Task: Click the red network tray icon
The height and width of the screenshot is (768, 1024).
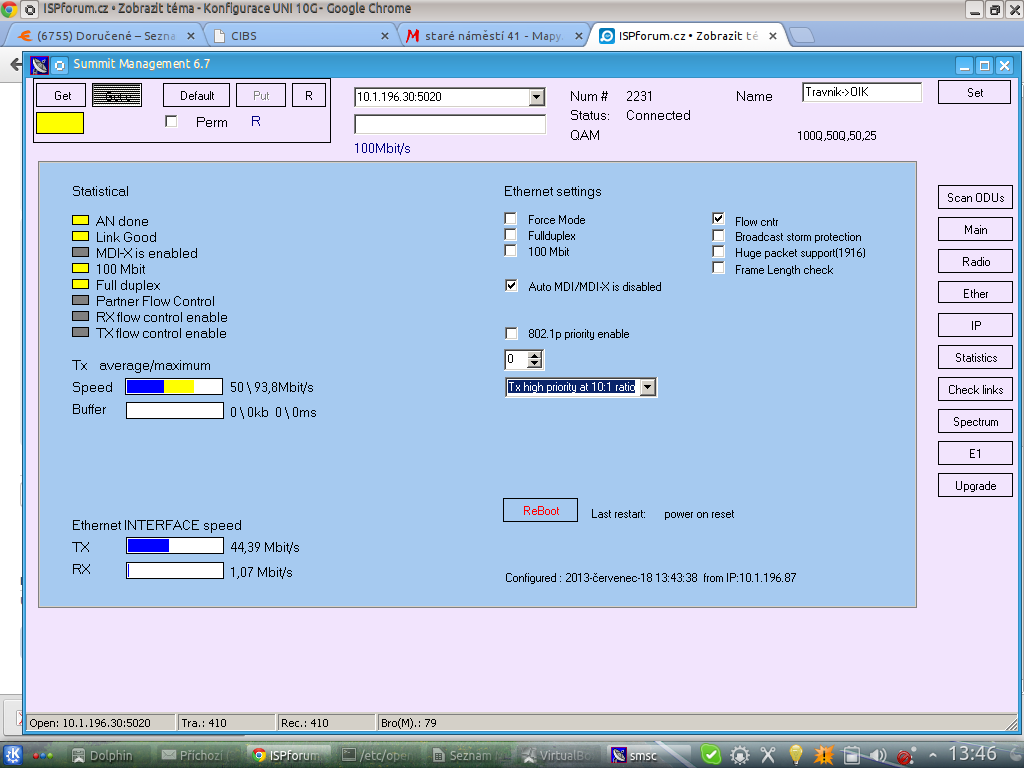Action: point(905,756)
